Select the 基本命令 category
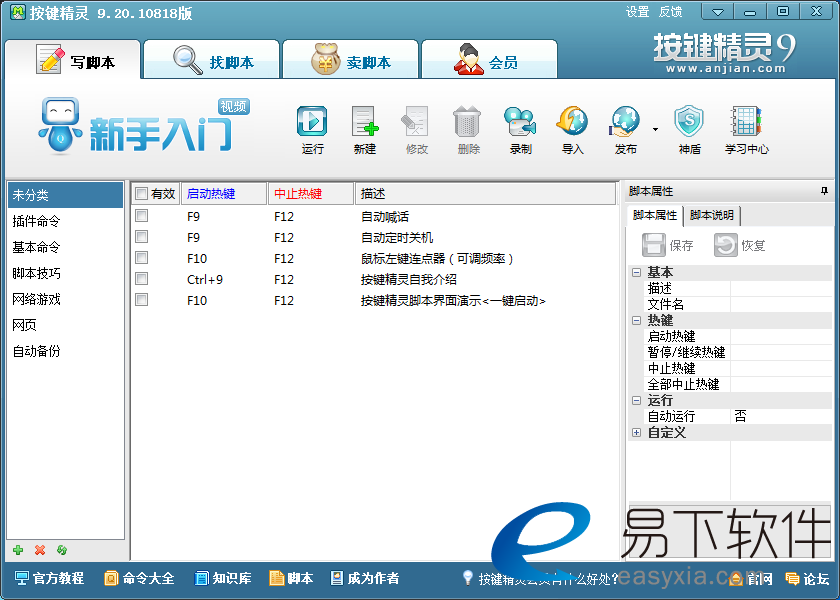 (65, 247)
